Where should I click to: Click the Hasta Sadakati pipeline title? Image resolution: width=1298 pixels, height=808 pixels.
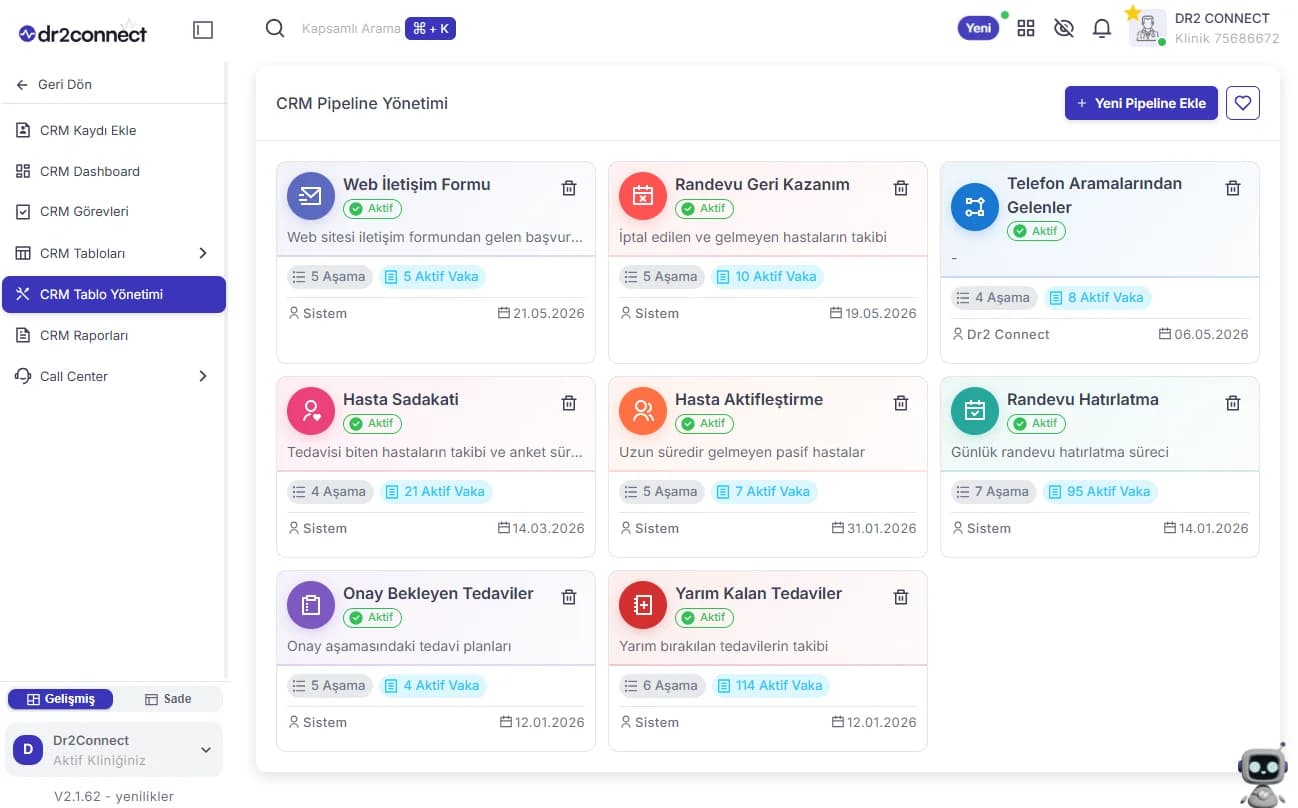pos(401,399)
